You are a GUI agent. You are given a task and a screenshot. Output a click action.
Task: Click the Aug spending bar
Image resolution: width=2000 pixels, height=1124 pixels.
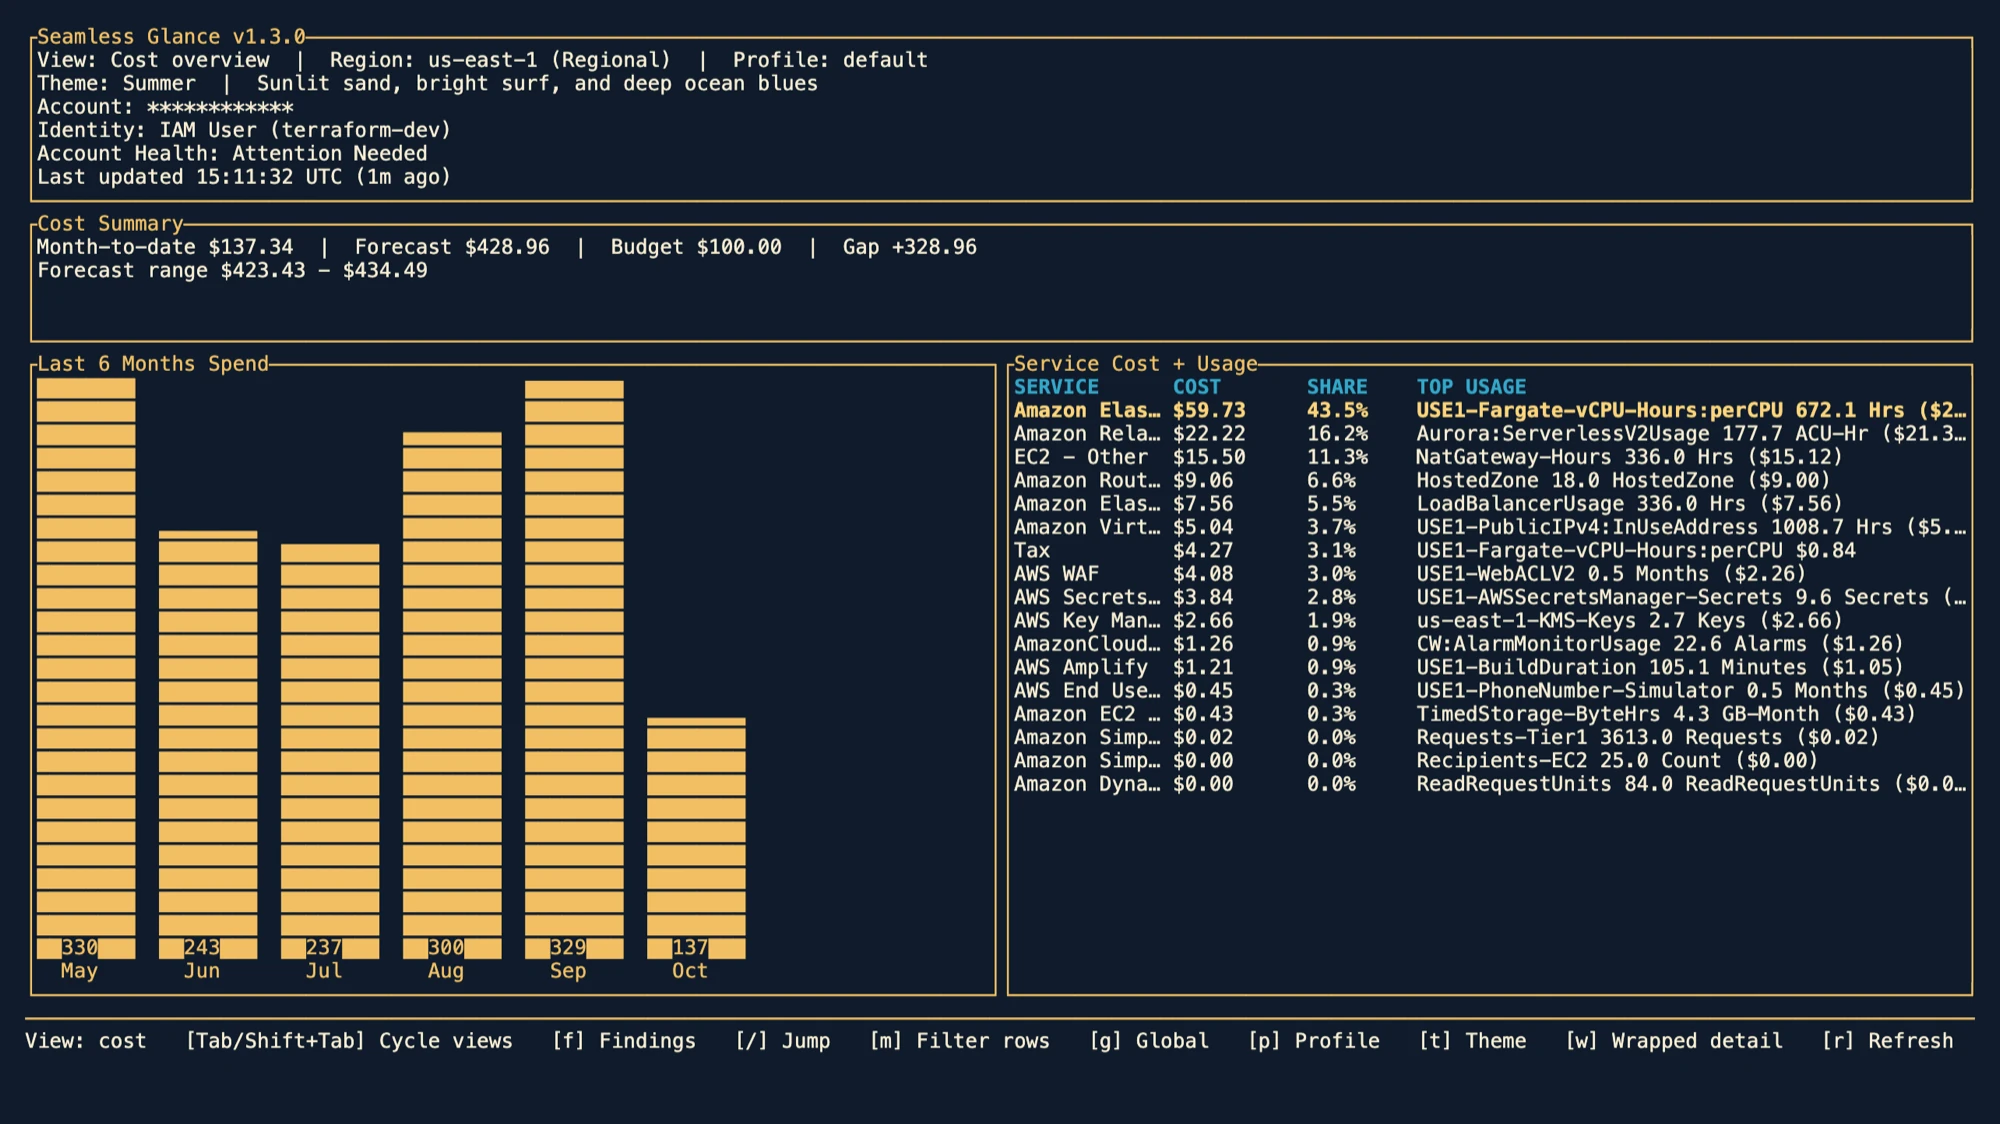coord(452,695)
